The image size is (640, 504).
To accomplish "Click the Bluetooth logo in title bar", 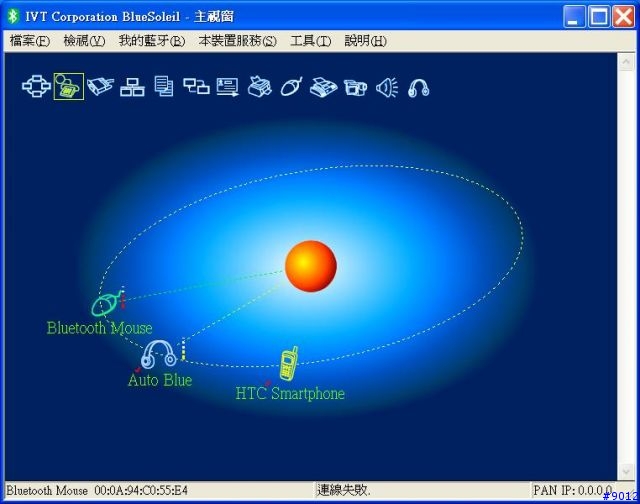I will pyautogui.click(x=13, y=16).
